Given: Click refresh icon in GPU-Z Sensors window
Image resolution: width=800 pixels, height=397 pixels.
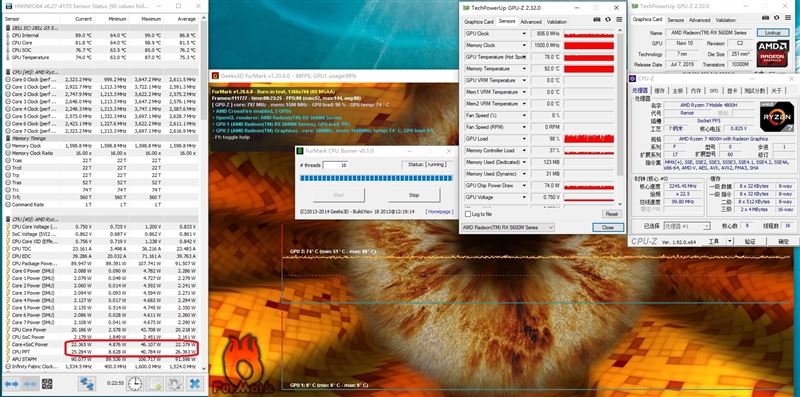Looking at the screenshot, I should (608, 20).
